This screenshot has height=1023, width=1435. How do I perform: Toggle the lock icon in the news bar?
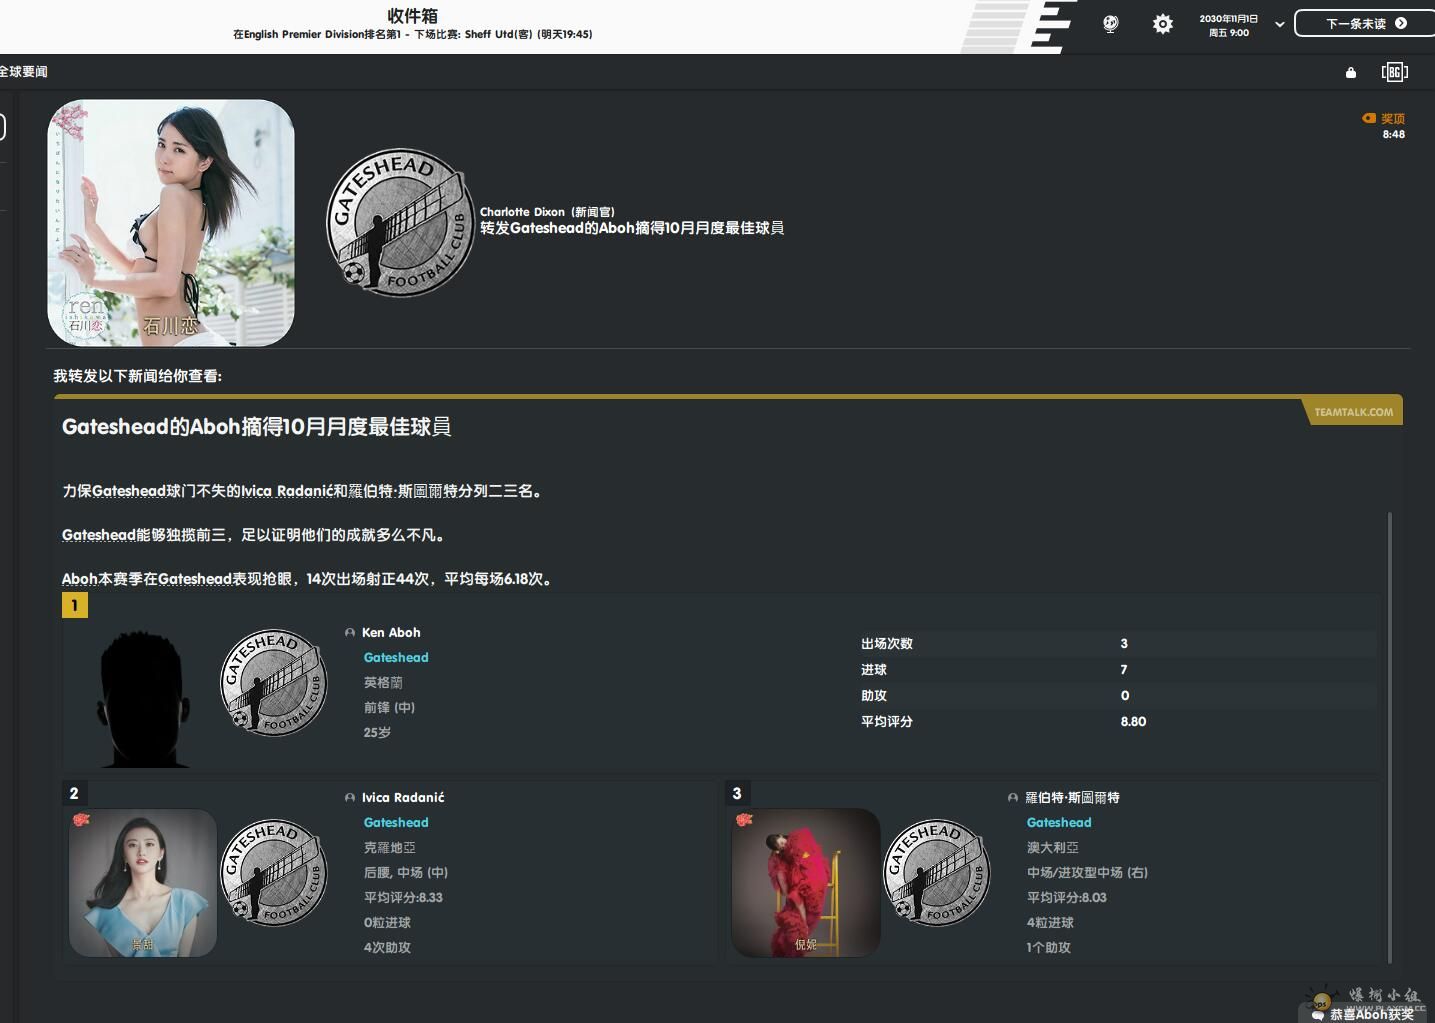tap(1351, 72)
